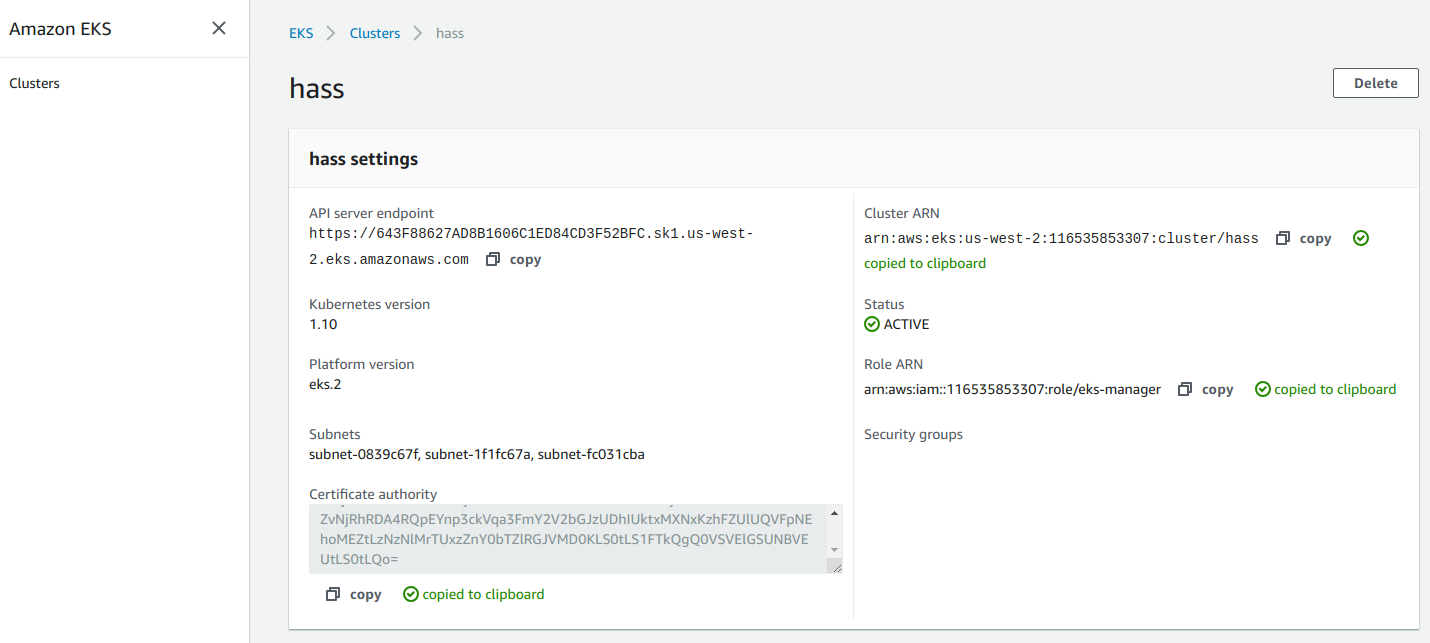Grab the certificate box resize handle
Screen dimensions: 1430x643
click(x=835, y=567)
